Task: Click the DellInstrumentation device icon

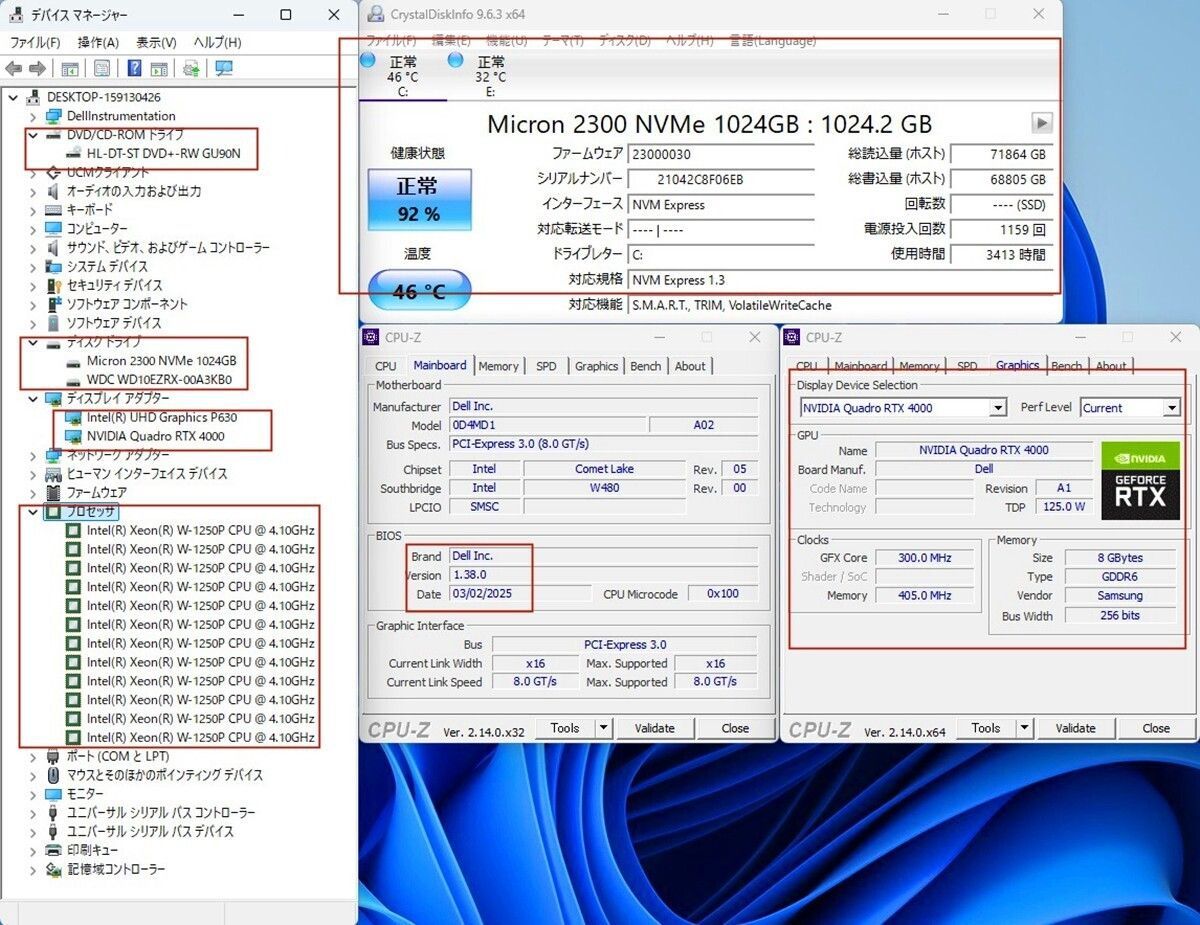Action: click(x=54, y=116)
